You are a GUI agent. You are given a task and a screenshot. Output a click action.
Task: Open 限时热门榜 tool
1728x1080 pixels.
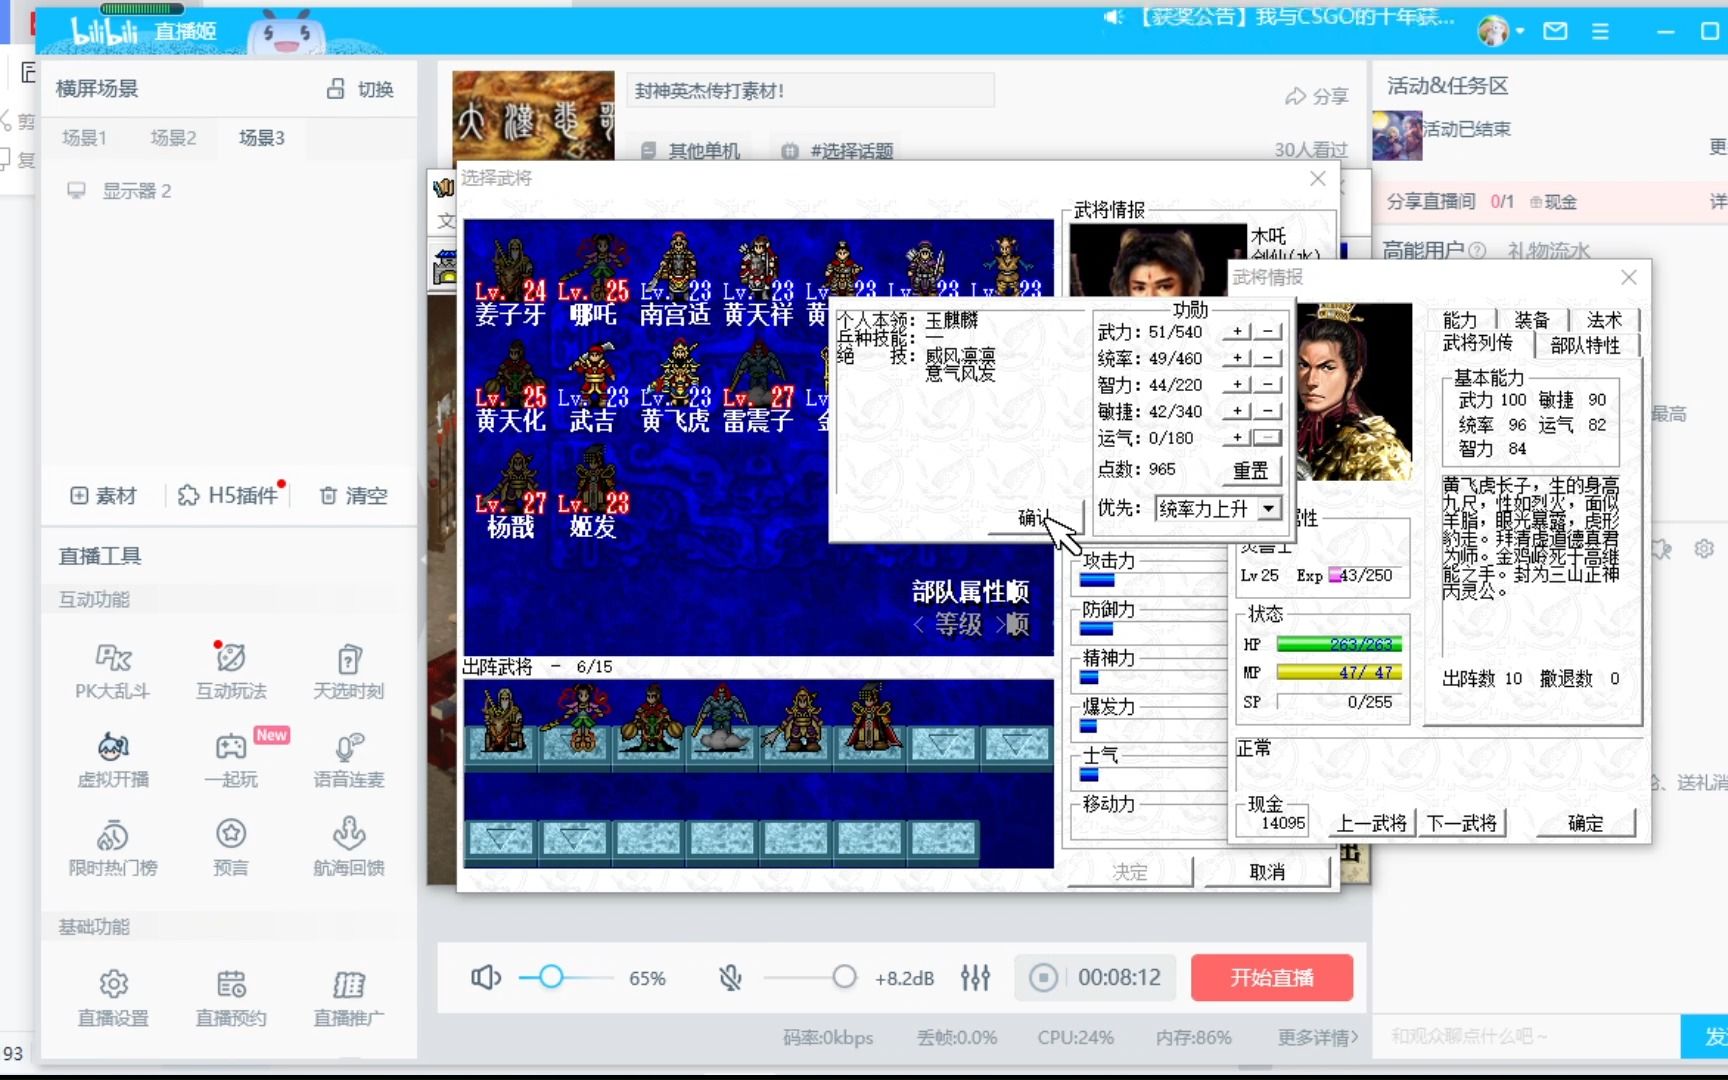point(113,847)
